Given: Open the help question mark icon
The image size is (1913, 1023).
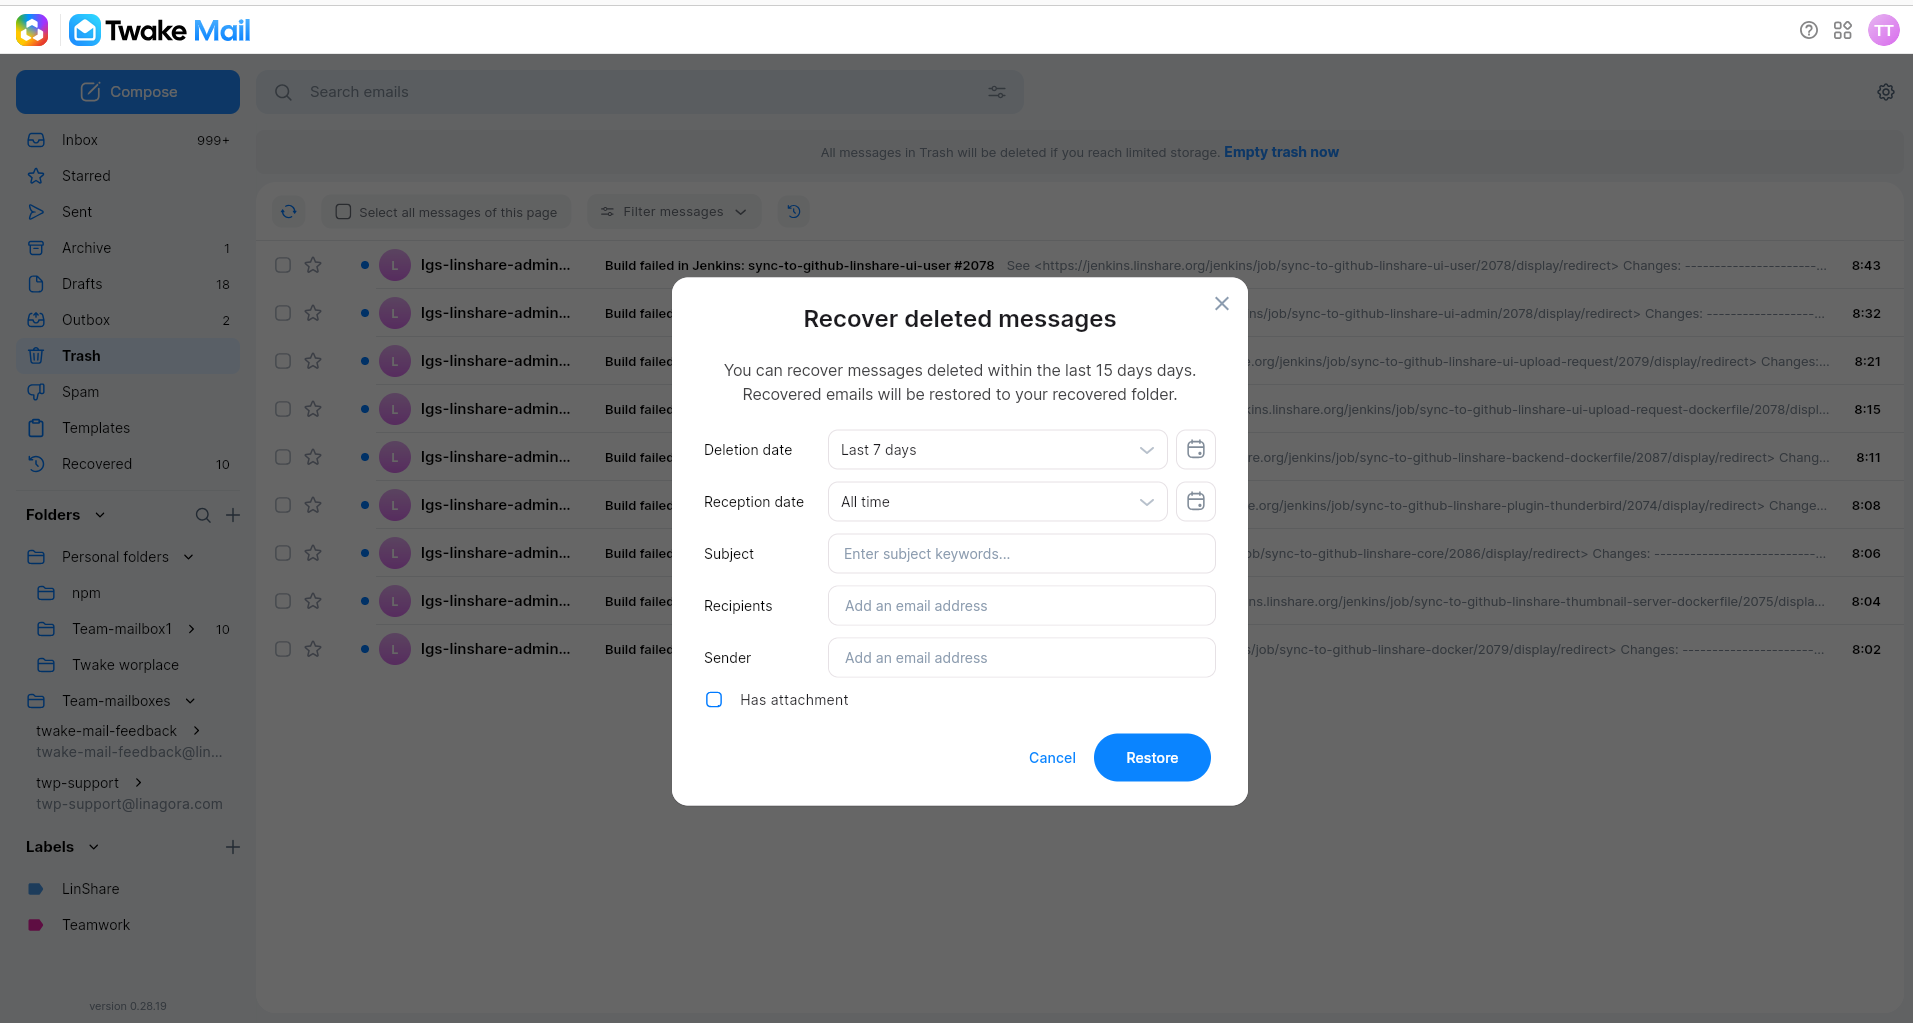Looking at the screenshot, I should pos(1808,30).
